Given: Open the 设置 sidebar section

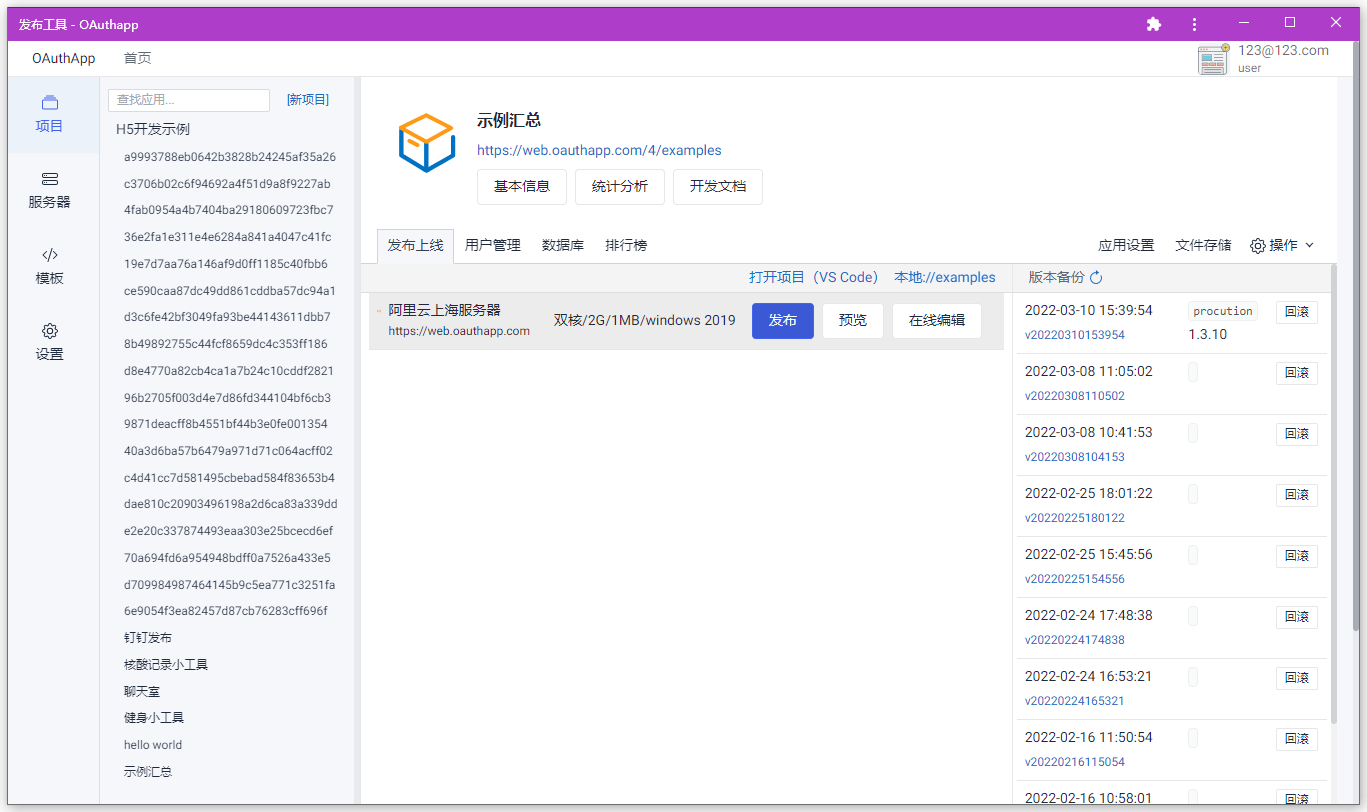Looking at the screenshot, I should (x=49, y=342).
